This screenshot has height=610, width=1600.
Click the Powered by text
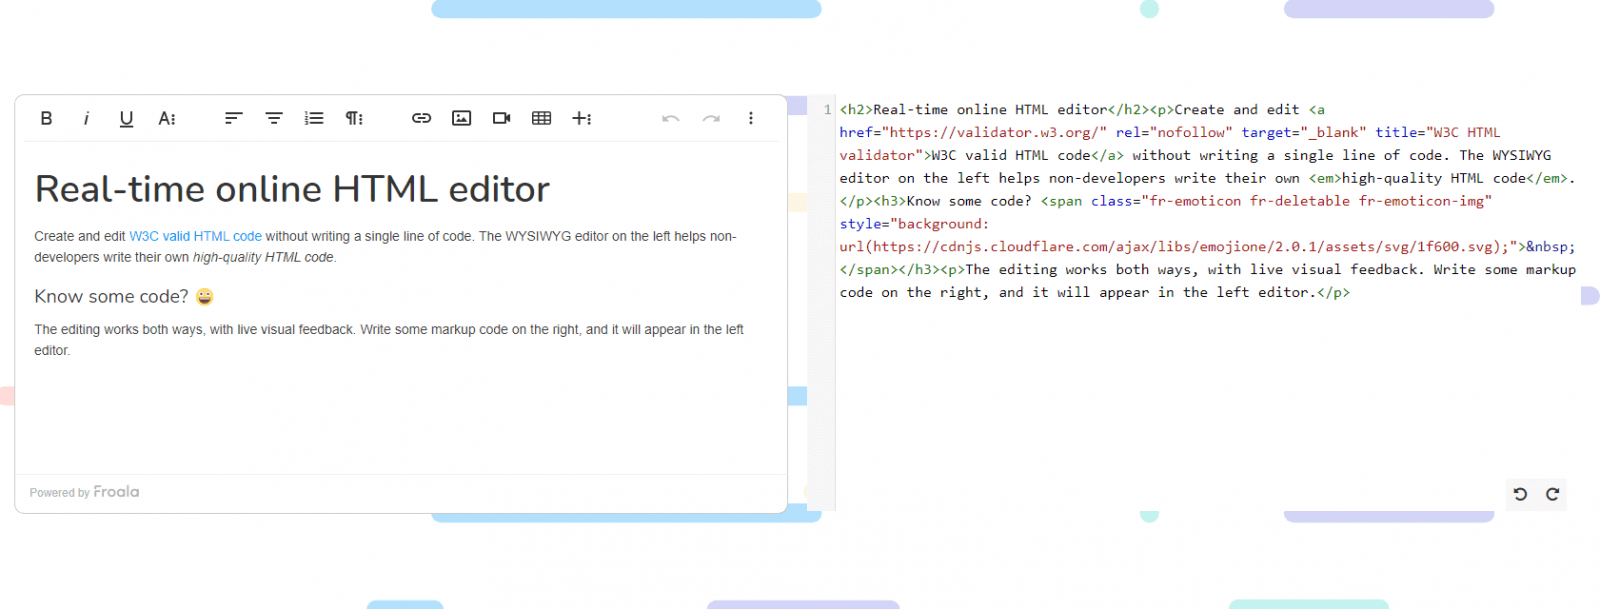[x=60, y=493]
